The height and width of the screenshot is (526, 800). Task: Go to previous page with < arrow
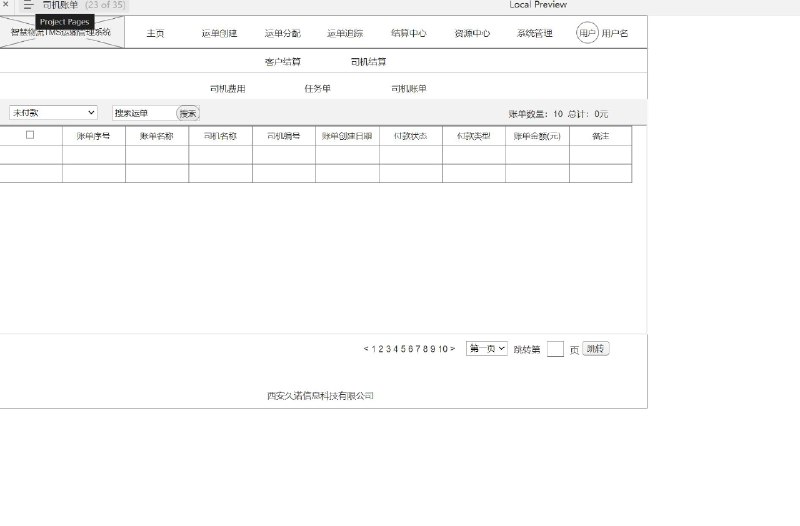366,349
